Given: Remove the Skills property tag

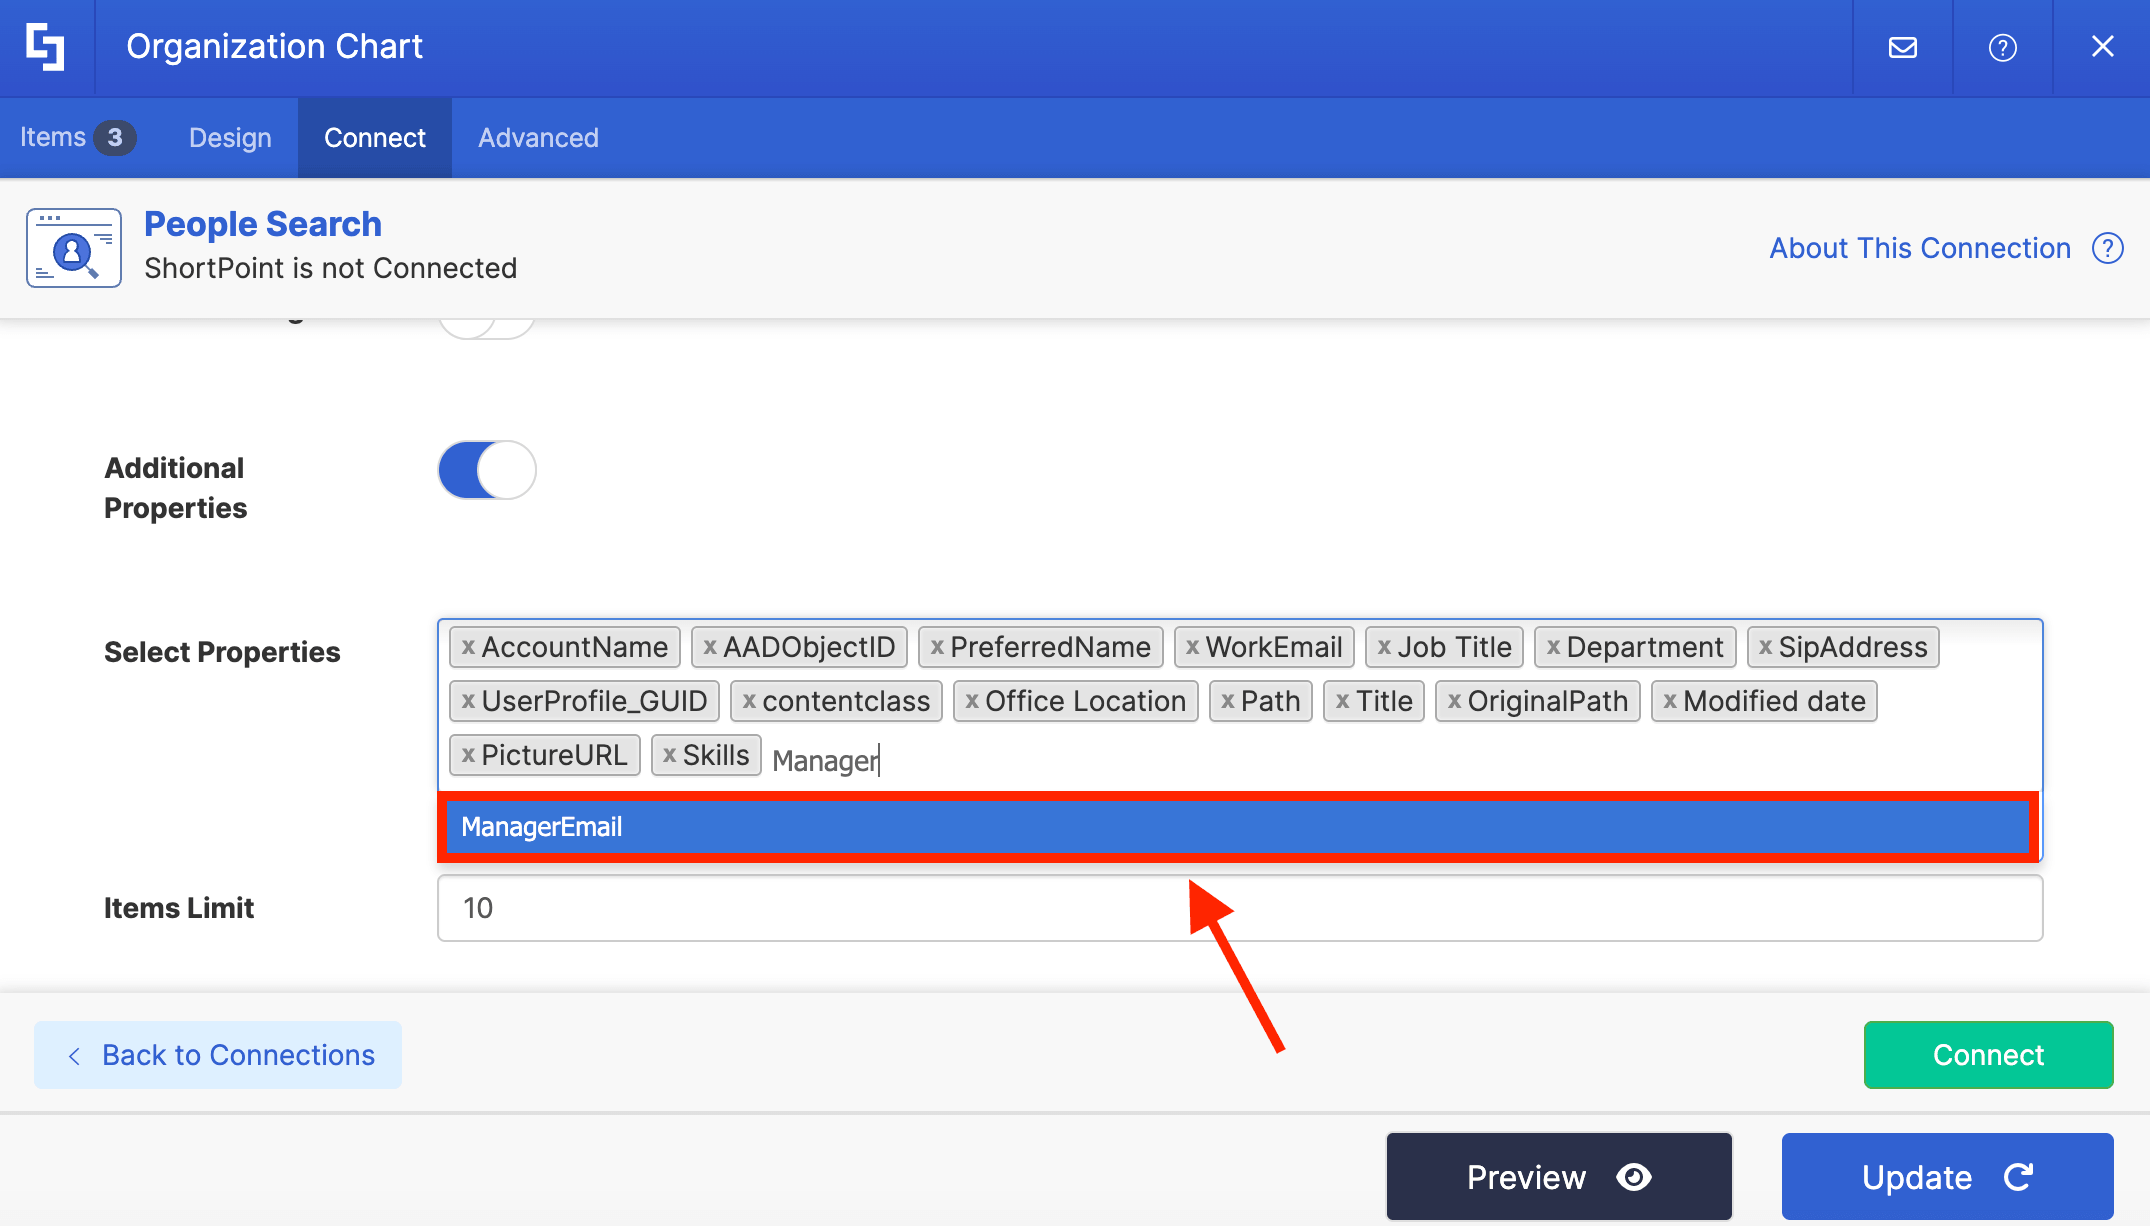Looking at the screenshot, I should pyautogui.click(x=669, y=755).
